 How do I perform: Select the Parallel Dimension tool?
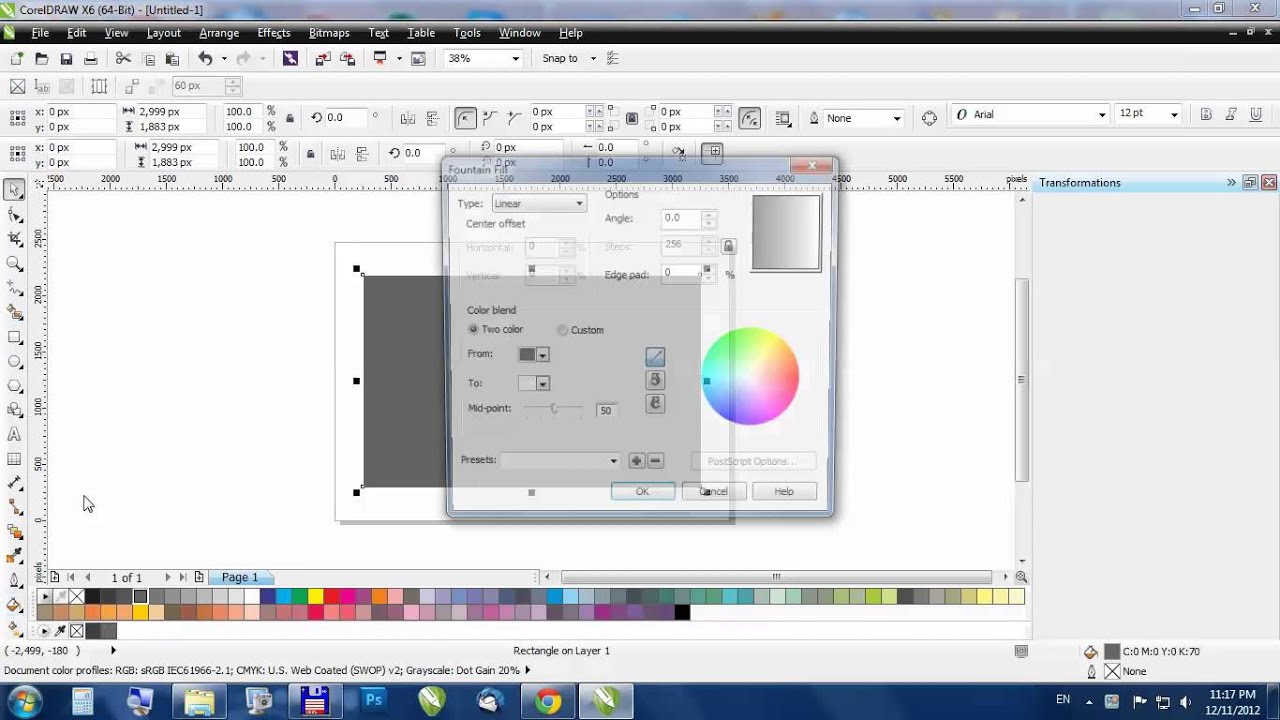pos(15,483)
